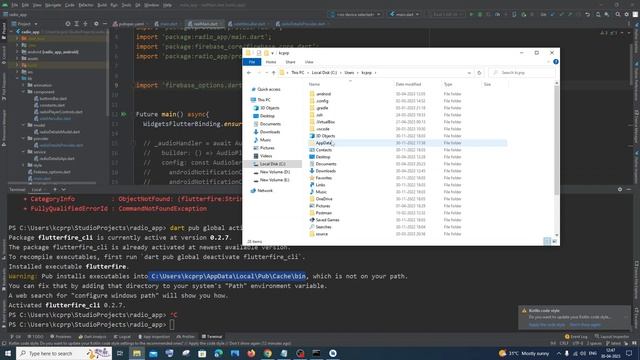Click 'This PC' in the address breadcrumb

(298, 73)
